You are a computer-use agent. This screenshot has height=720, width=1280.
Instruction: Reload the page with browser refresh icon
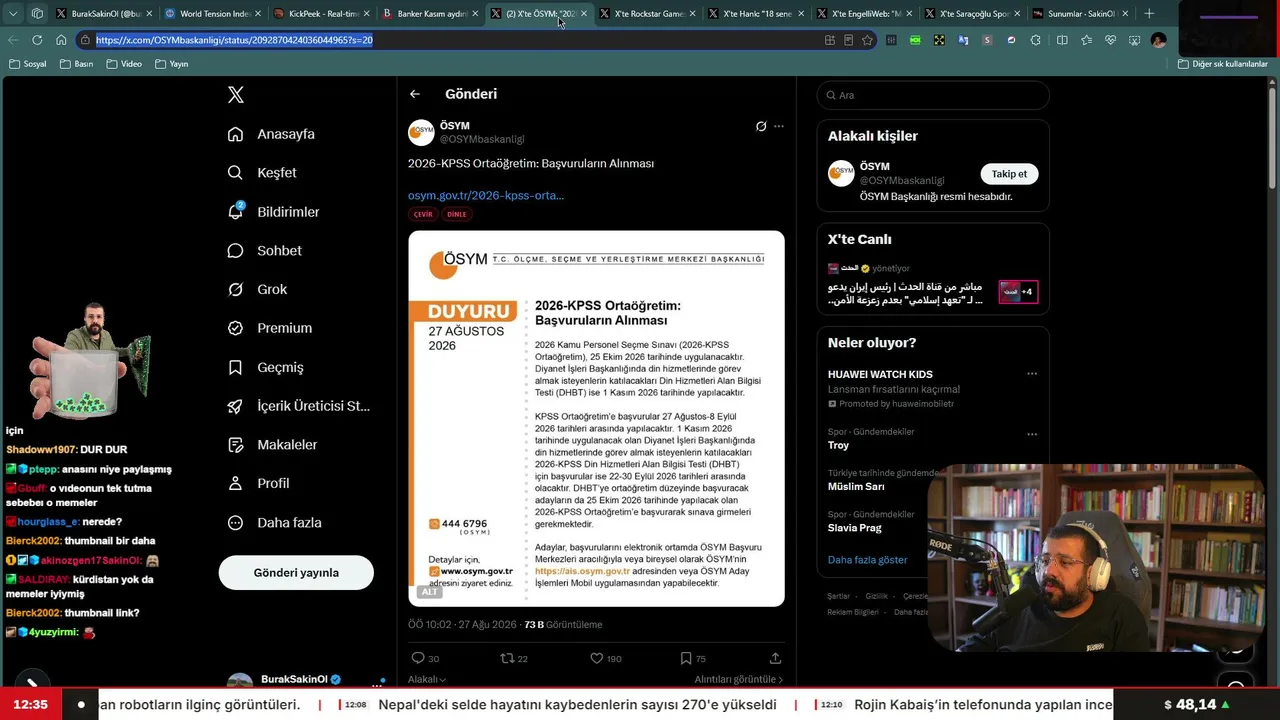point(37,40)
